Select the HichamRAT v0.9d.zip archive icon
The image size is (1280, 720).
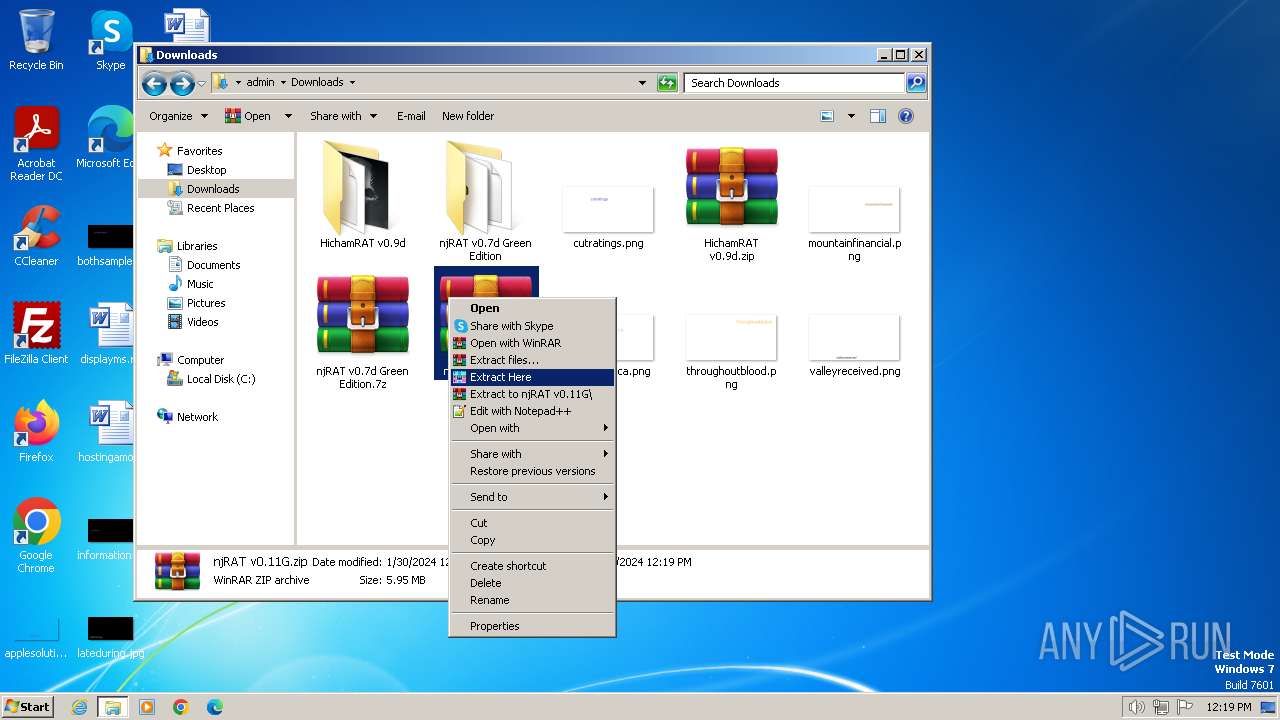click(x=731, y=188)
